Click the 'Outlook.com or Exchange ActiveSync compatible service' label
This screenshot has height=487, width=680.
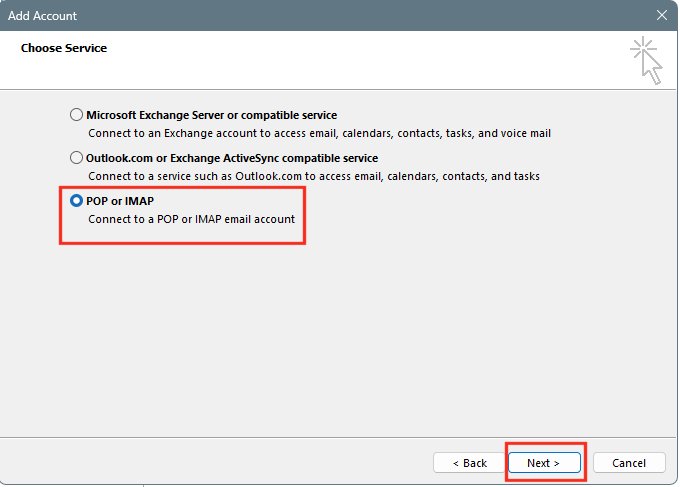point(232,158)
